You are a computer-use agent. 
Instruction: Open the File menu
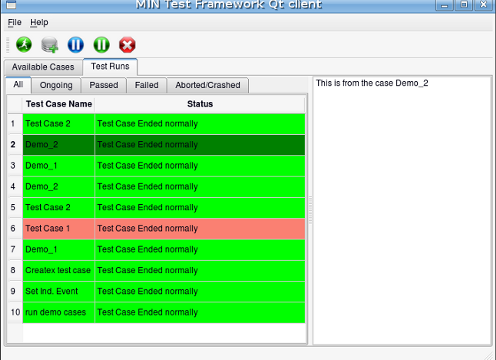click(x=14, y=22)
